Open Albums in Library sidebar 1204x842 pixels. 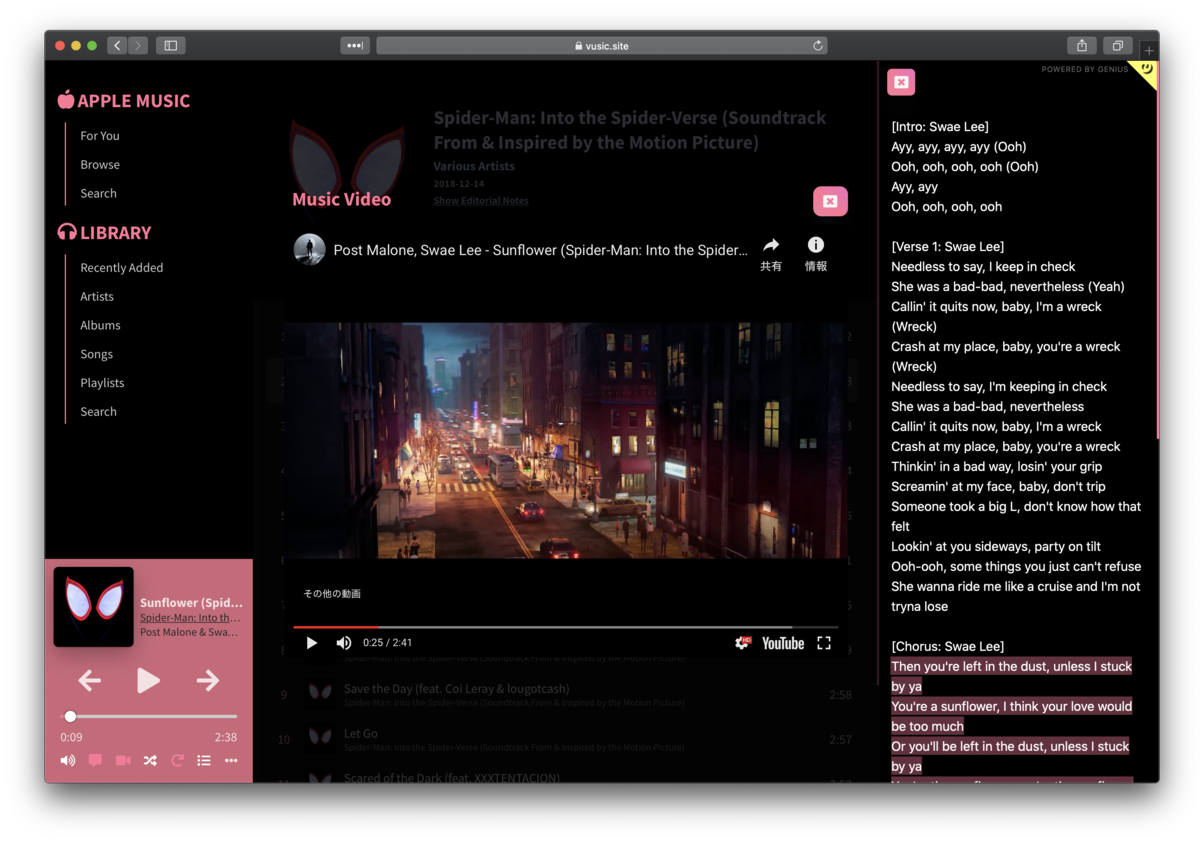click(100, 326)
